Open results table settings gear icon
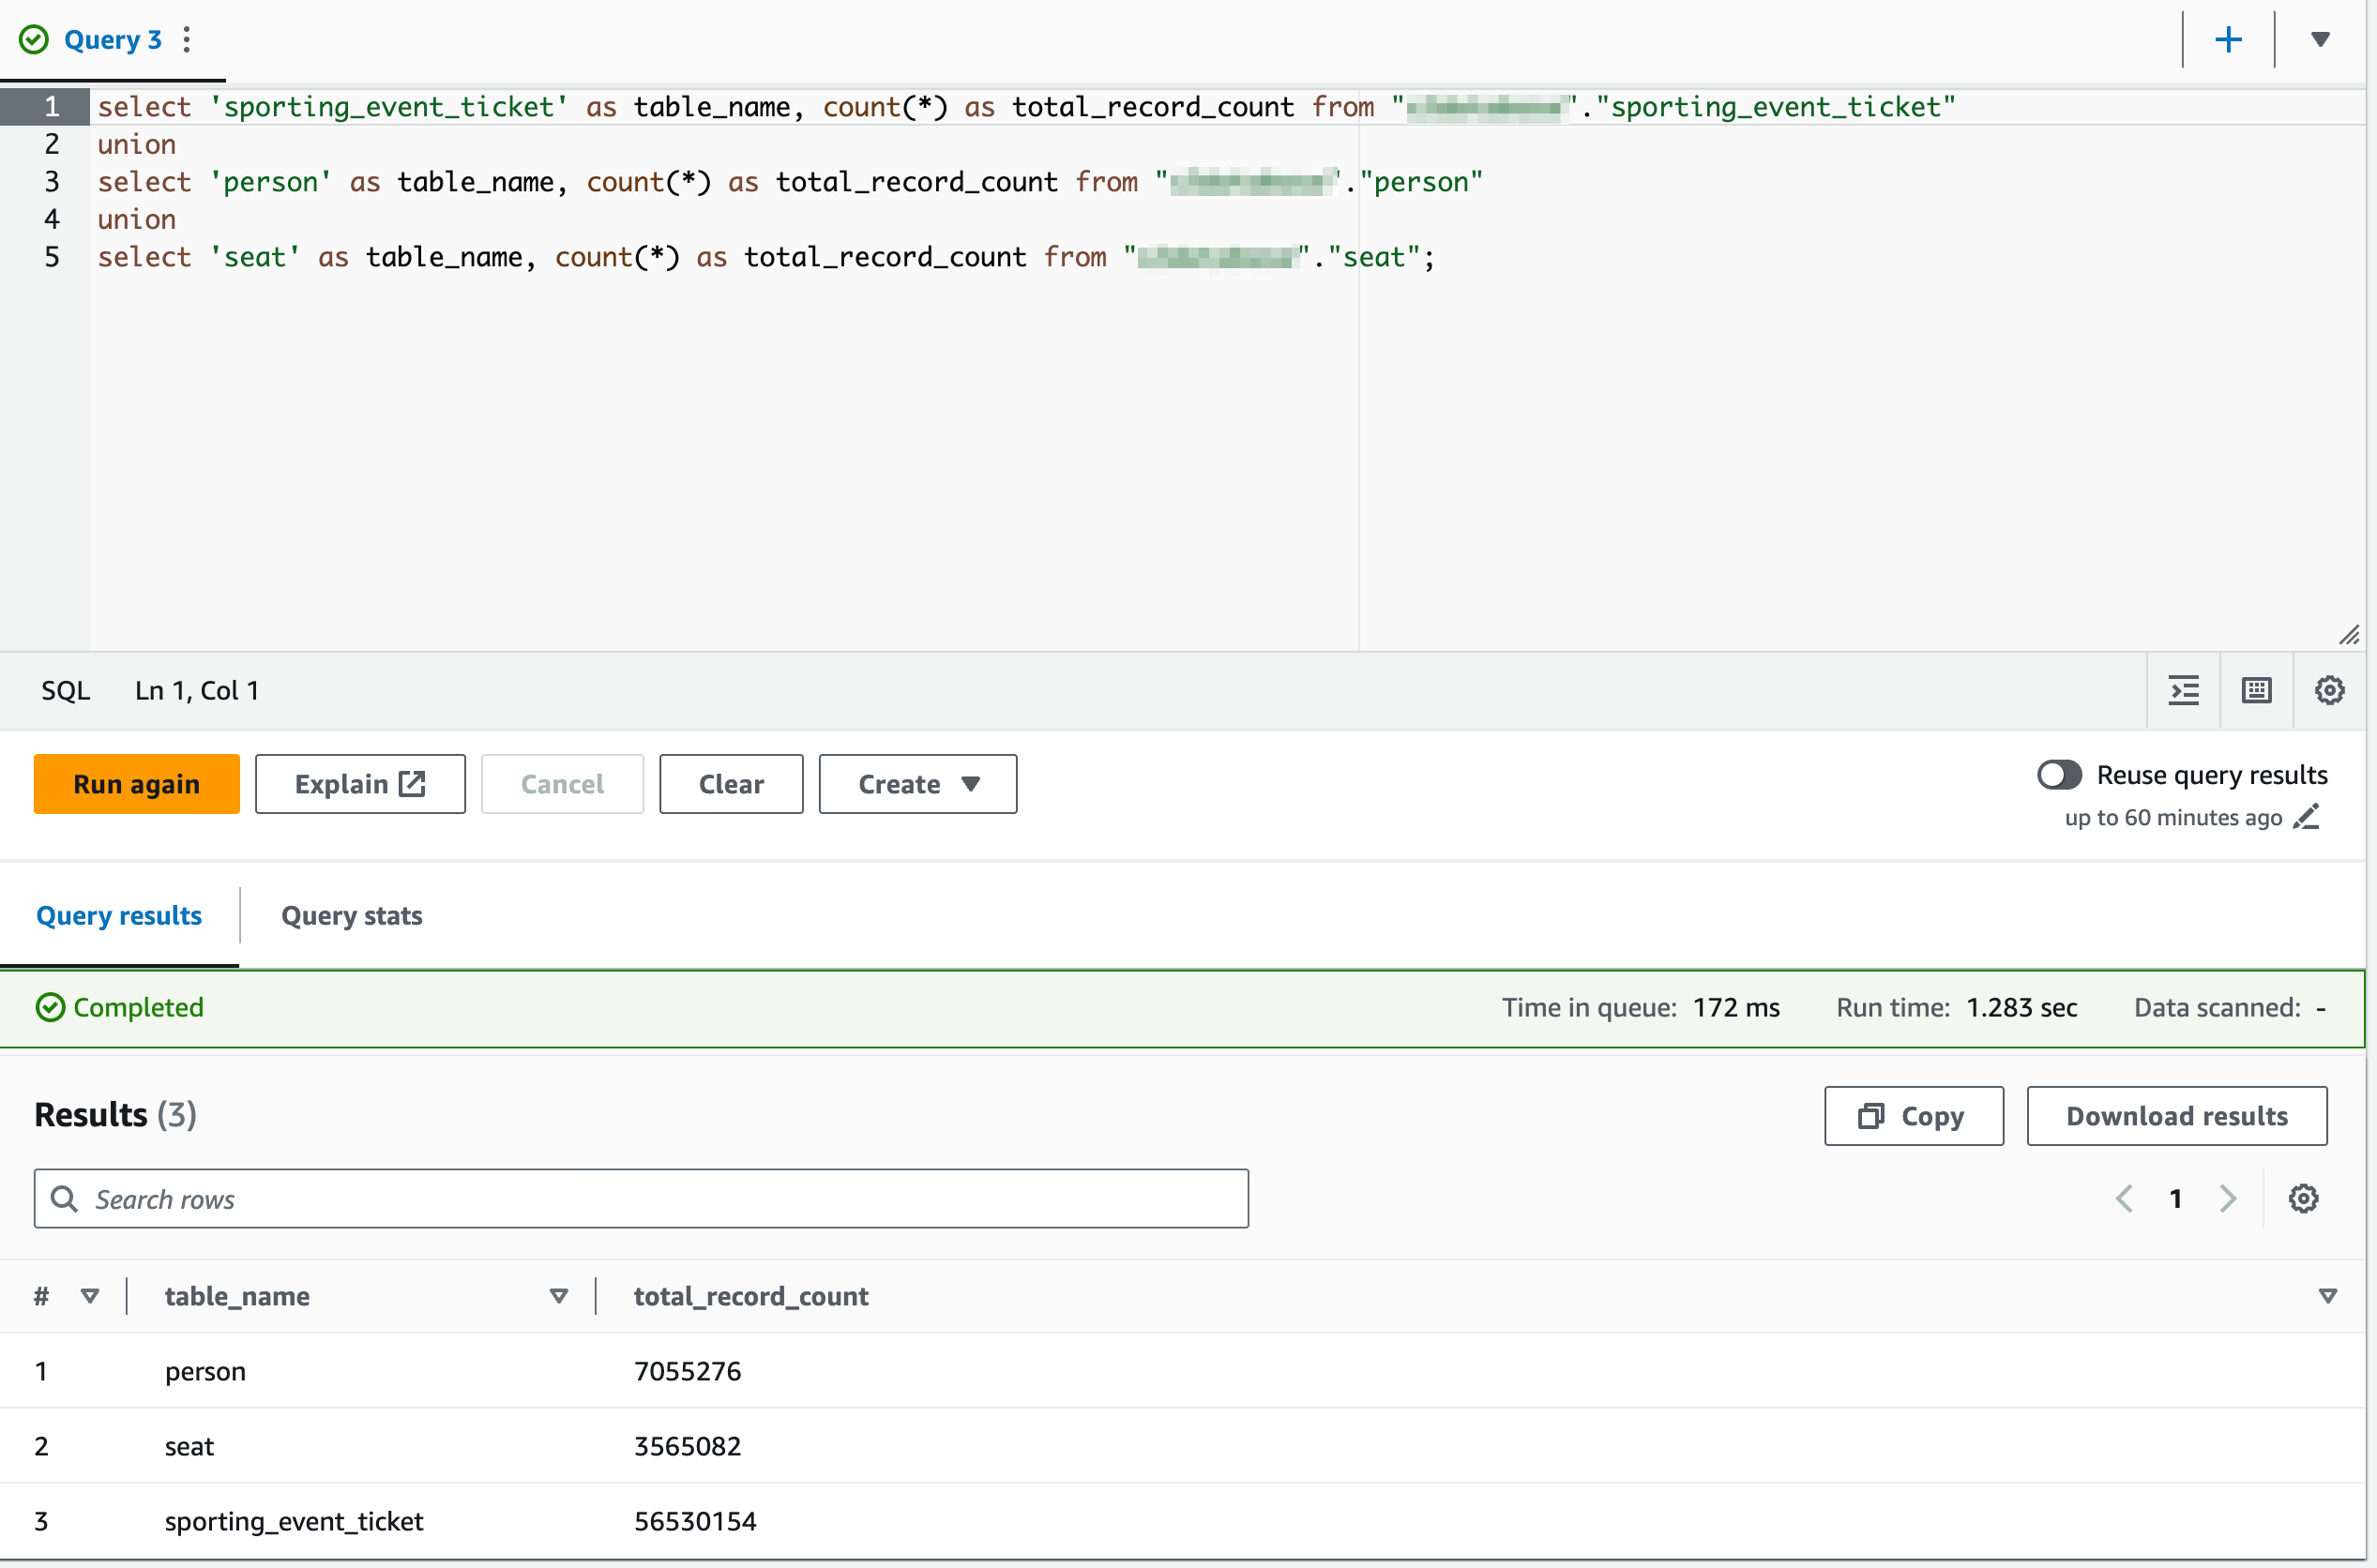Image resolution: width=2377 pixels, height=1568 pixels. 2303,1198
